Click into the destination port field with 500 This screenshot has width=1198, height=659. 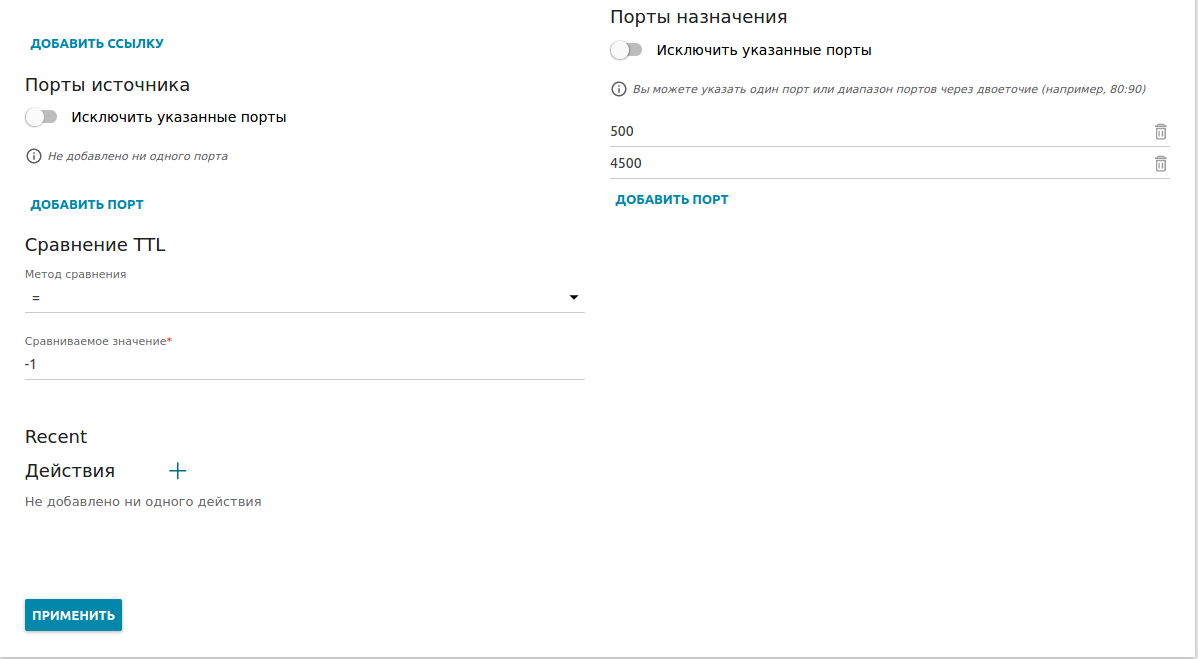click(870, 132)
